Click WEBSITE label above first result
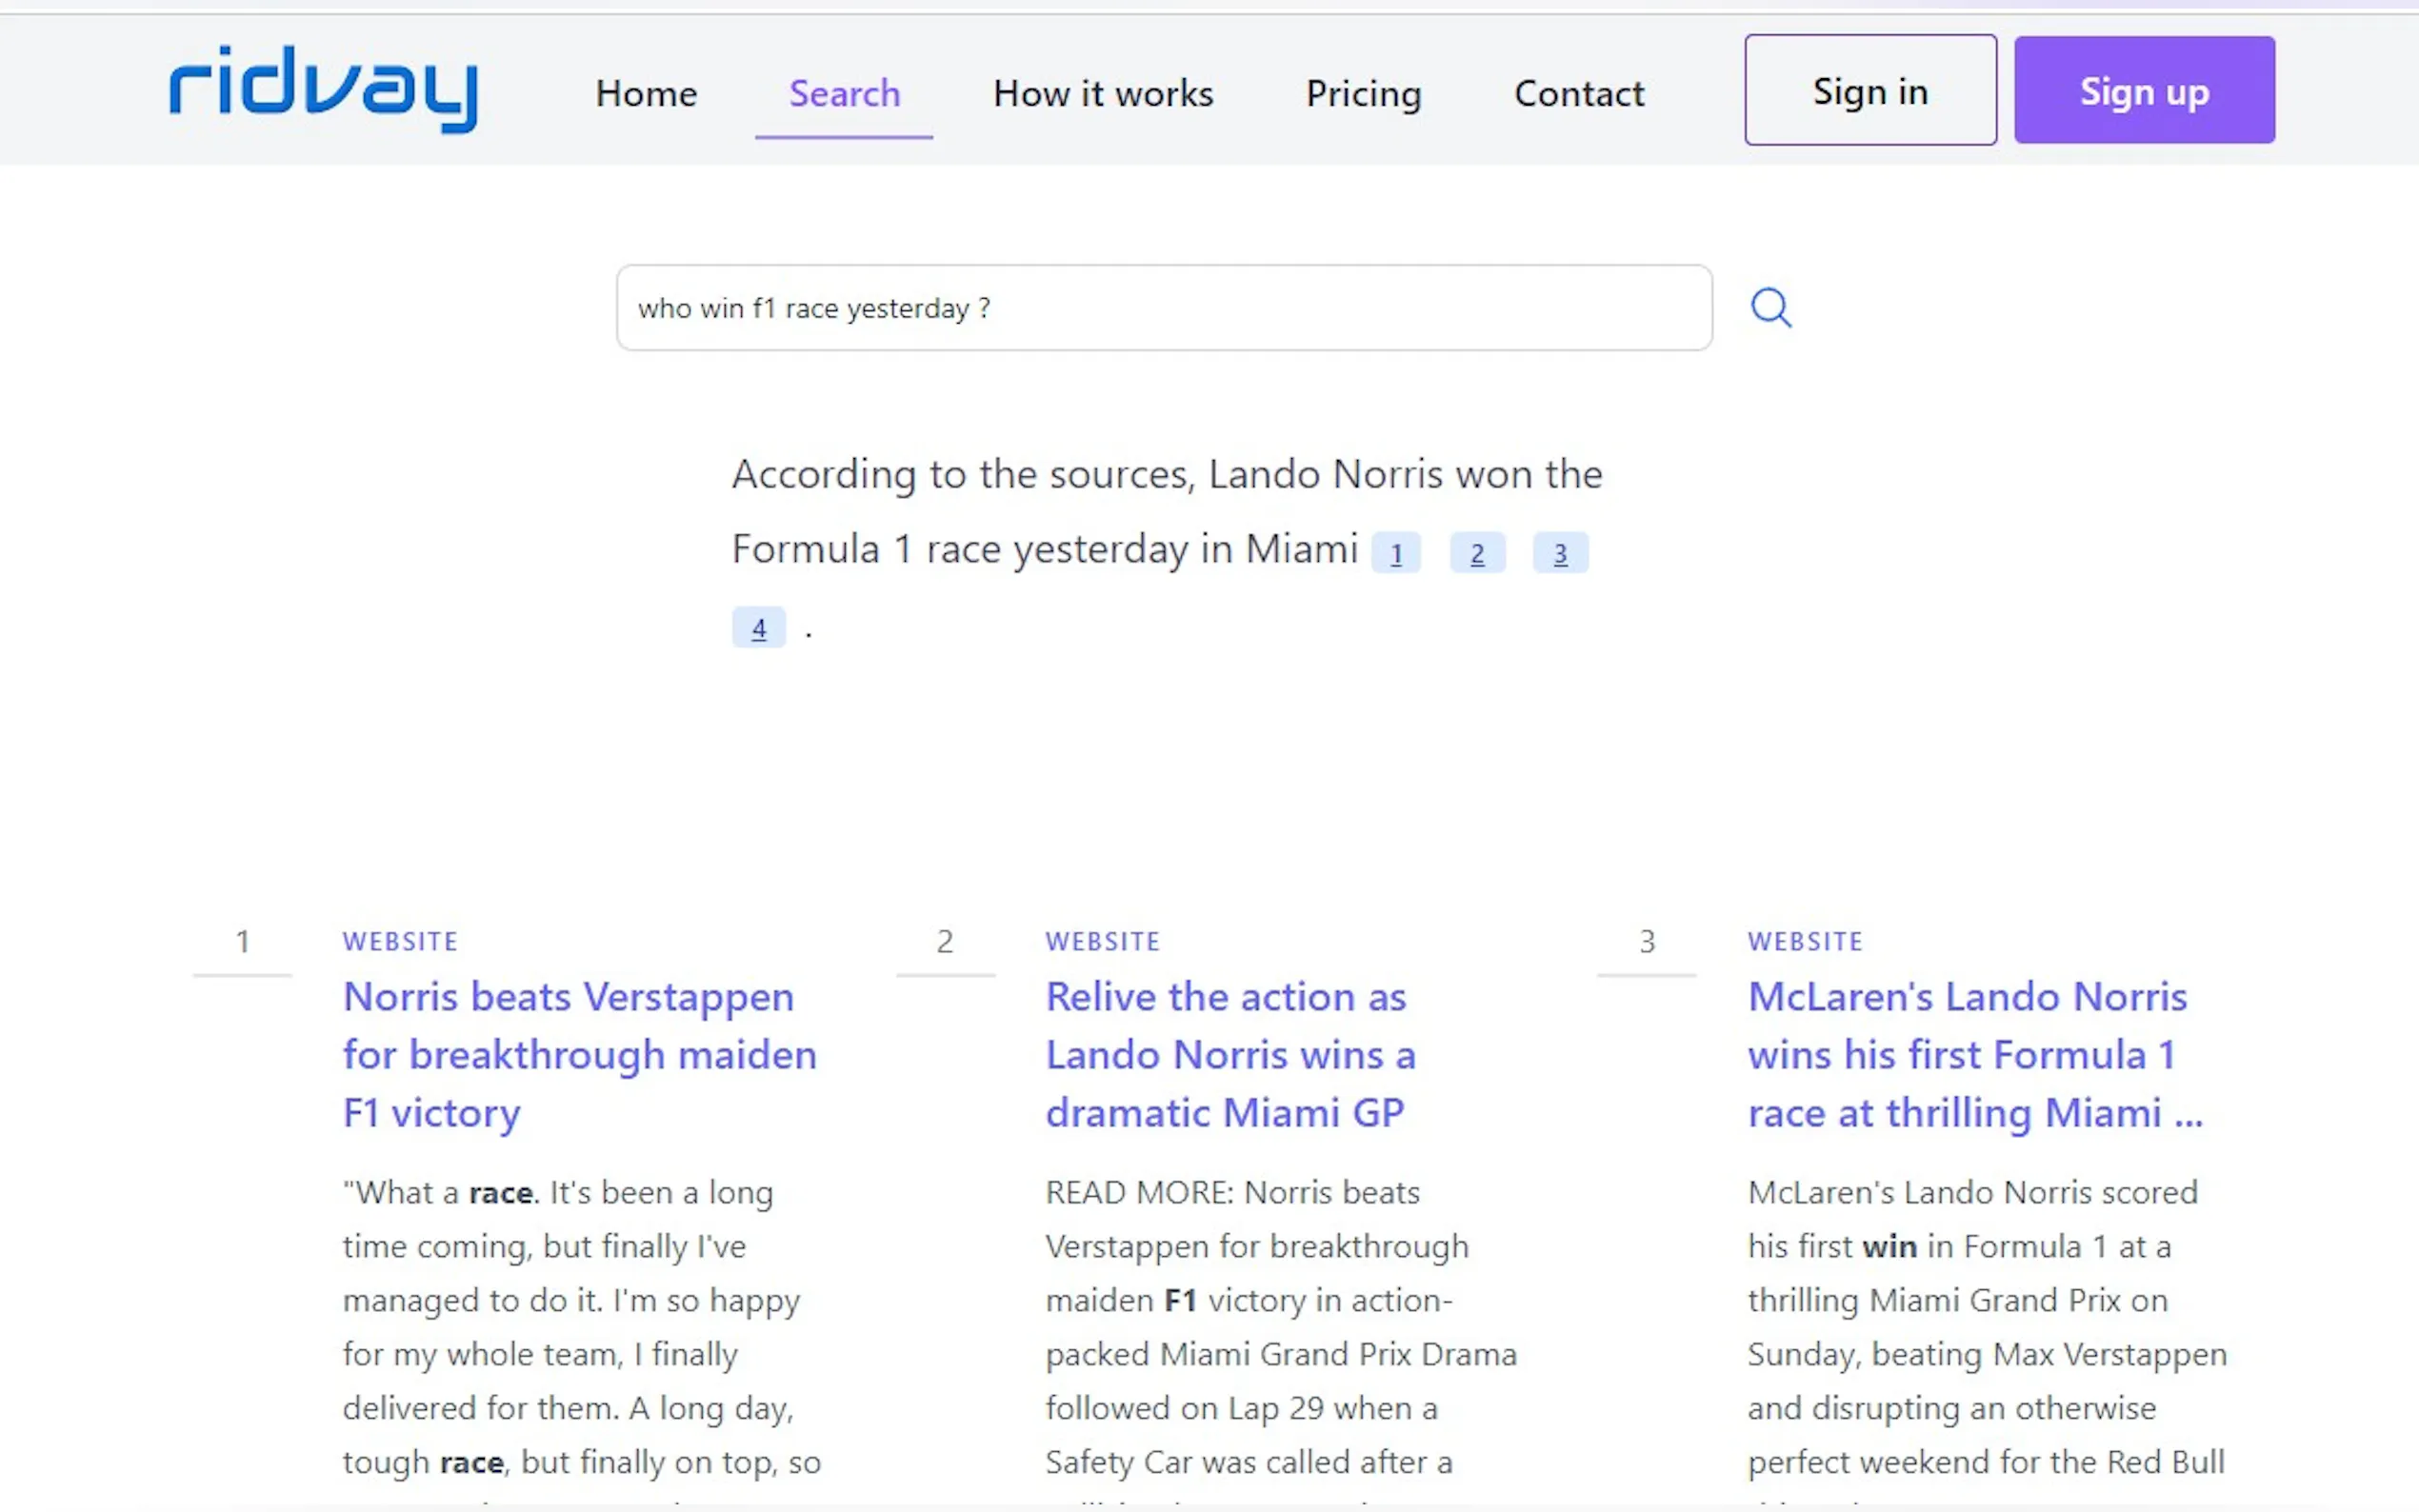The image size is (2419, 1512). click(400, 941)
